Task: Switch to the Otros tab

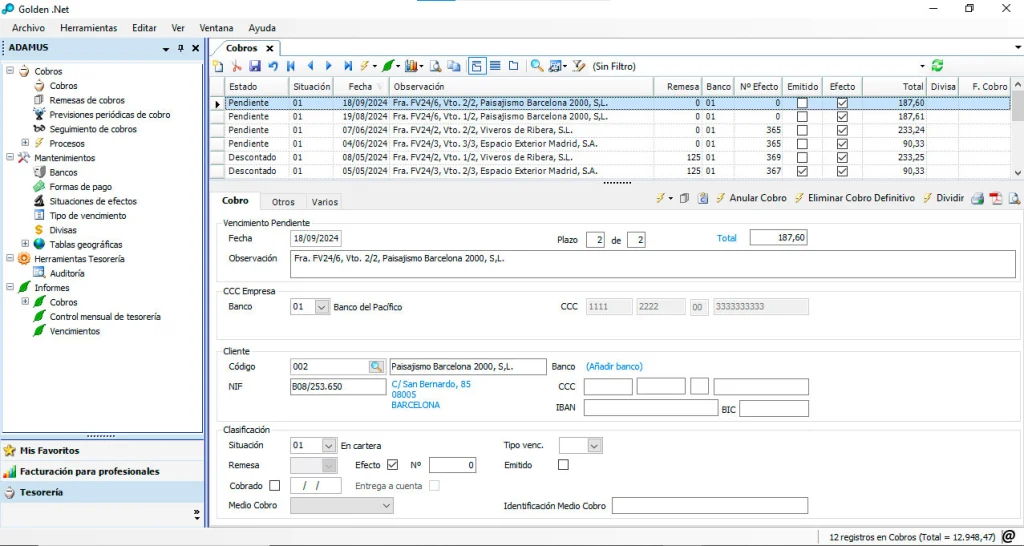Action: click(283, 202)
